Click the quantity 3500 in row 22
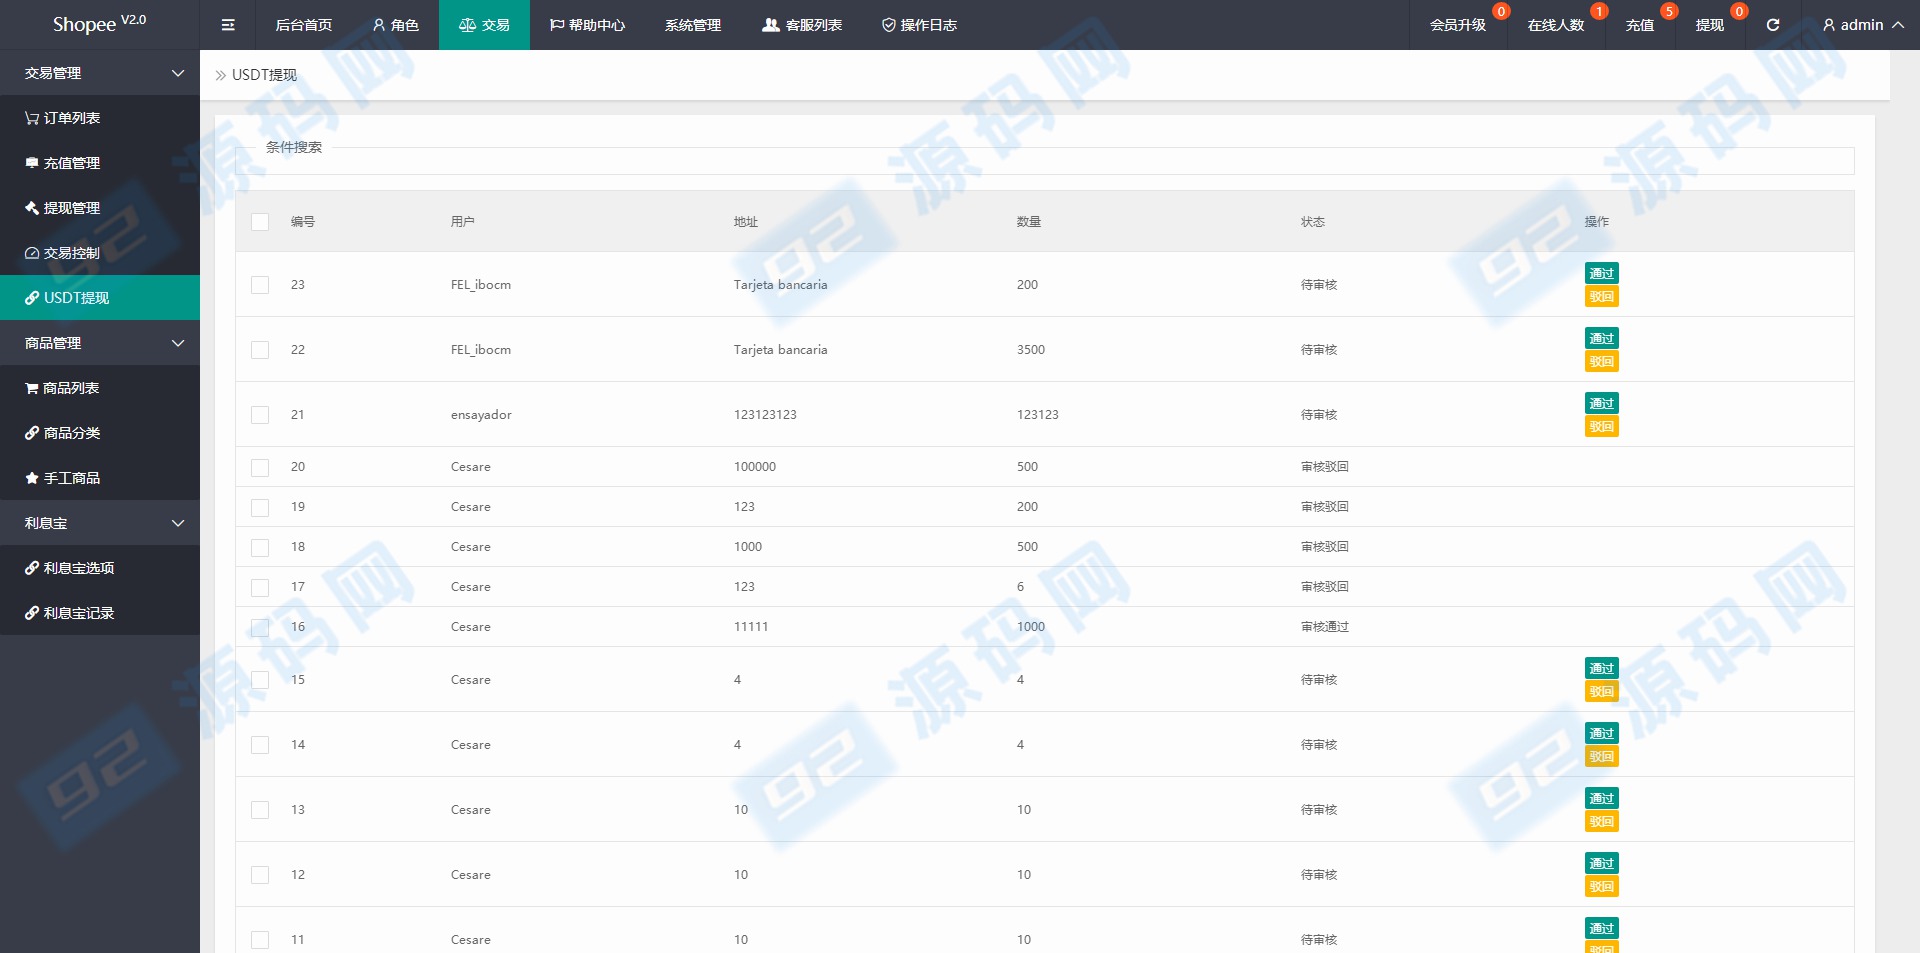Image resolution: width=1920 pixels, height=953 pixels. point(1031,350)
